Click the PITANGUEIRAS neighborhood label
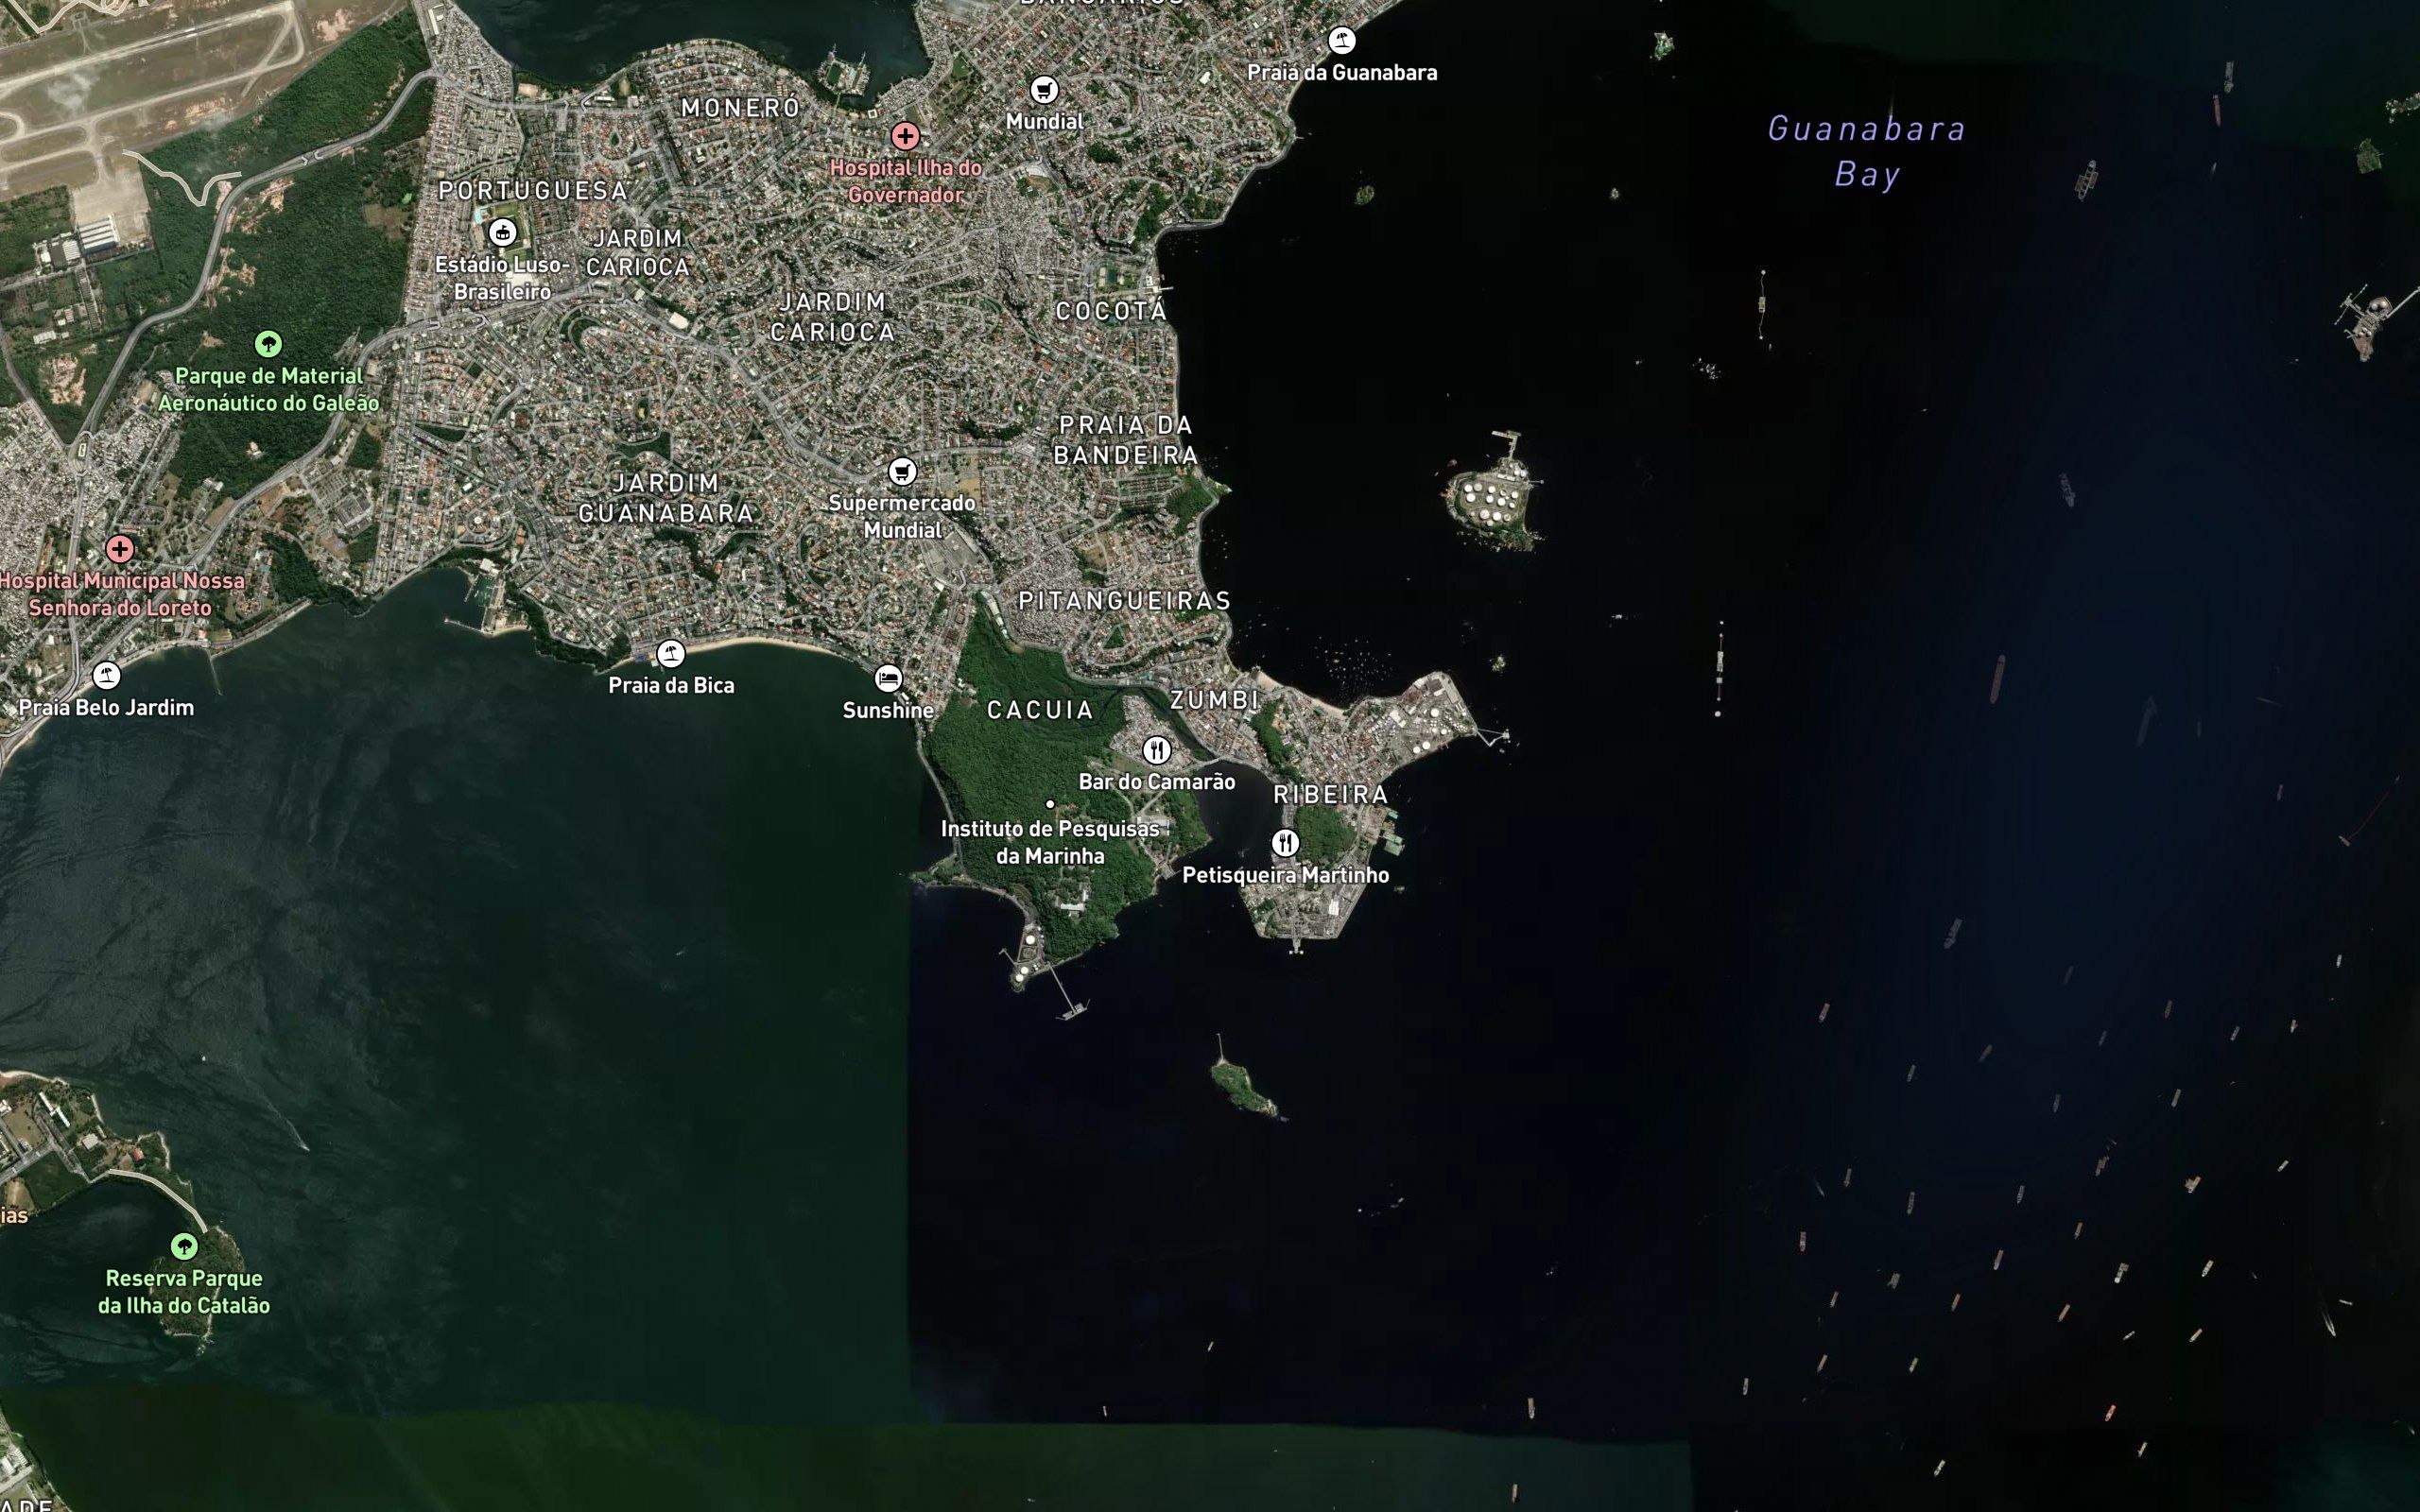This screenshot has width=2420, height=1512. [1125, 601]
